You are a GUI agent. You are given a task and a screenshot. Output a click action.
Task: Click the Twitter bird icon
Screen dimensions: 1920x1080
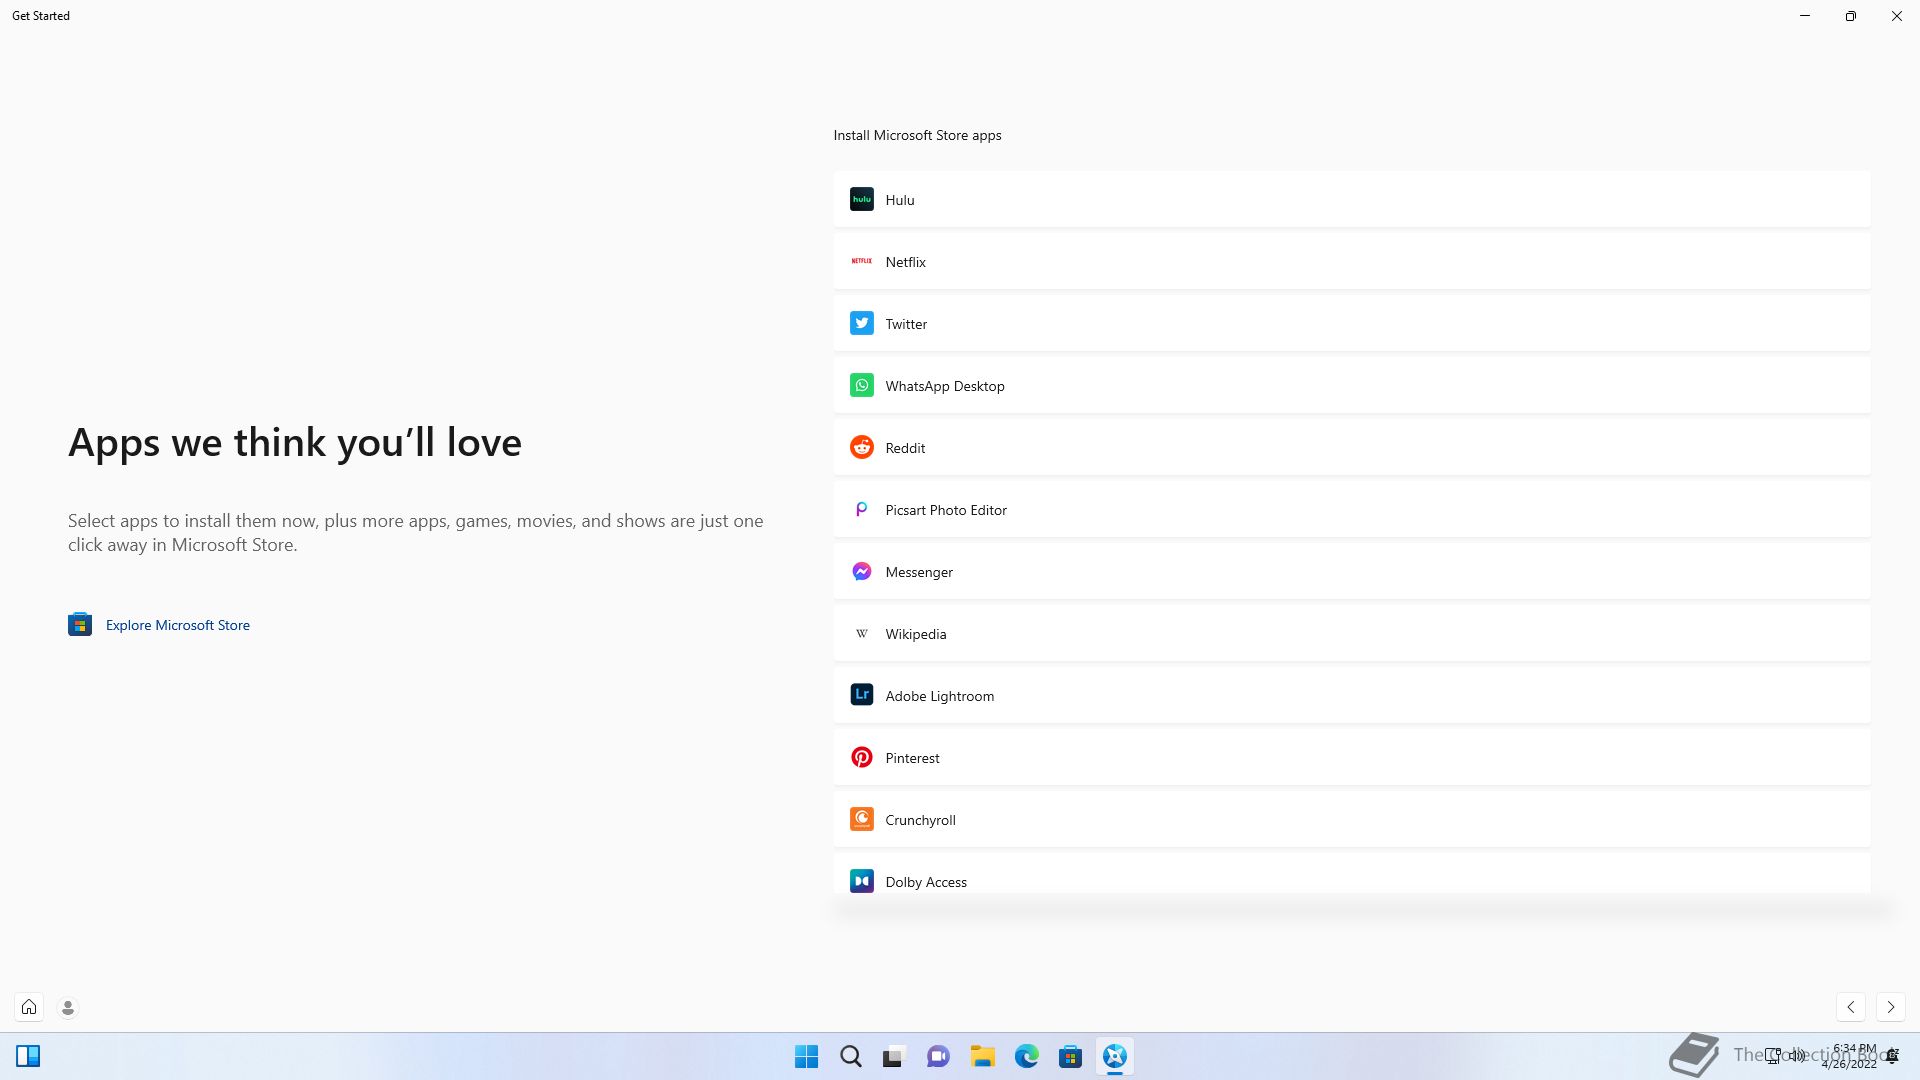tap(861, 323)
